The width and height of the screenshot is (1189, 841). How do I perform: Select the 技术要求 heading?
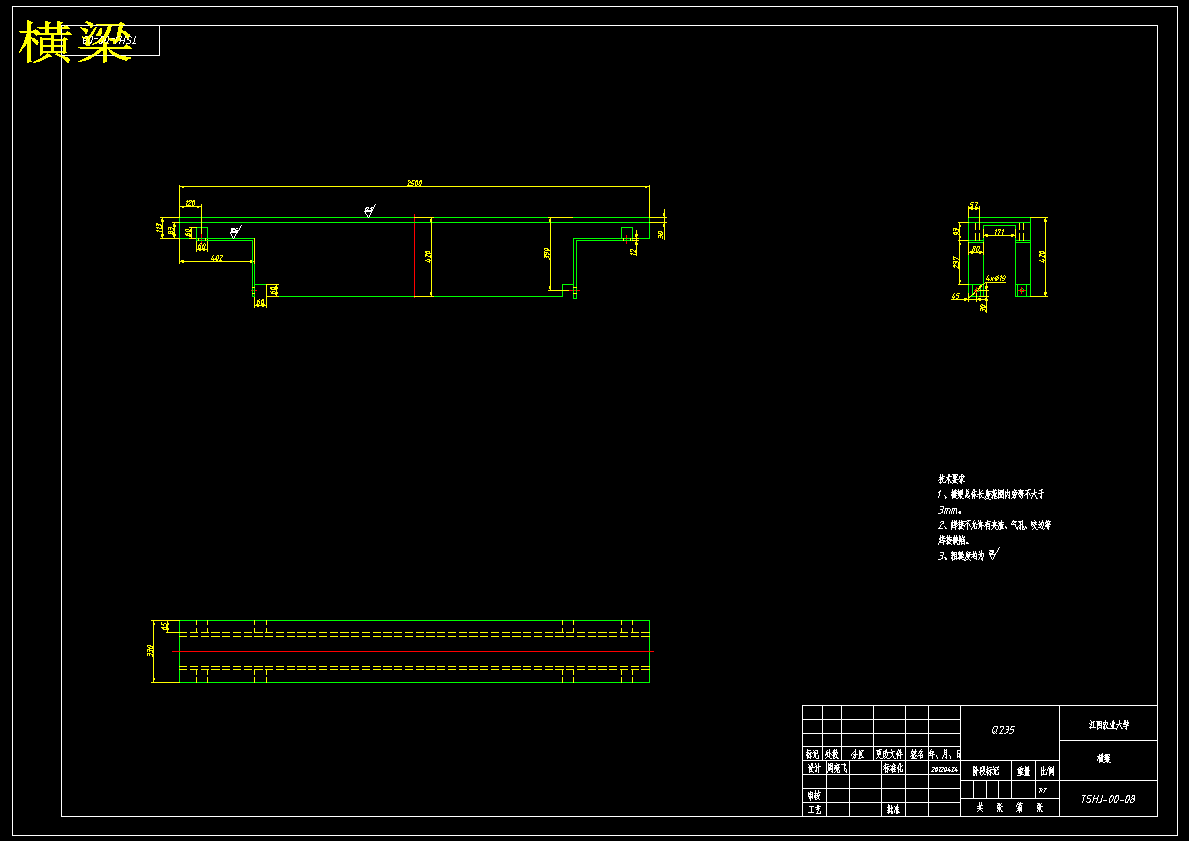point(952,479)
